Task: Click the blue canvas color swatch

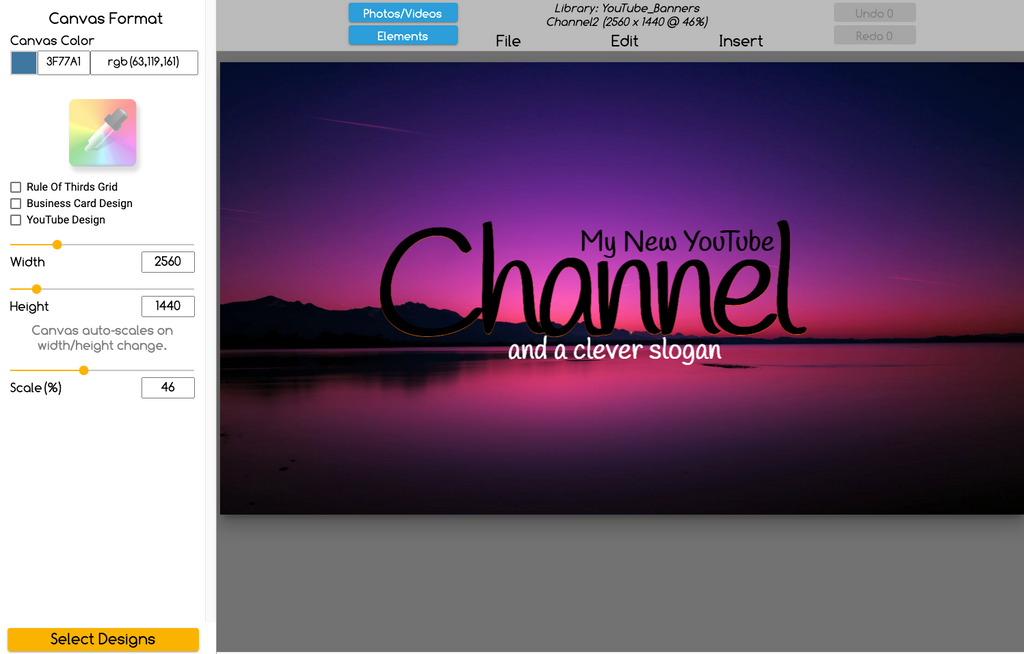Action: 24,63
